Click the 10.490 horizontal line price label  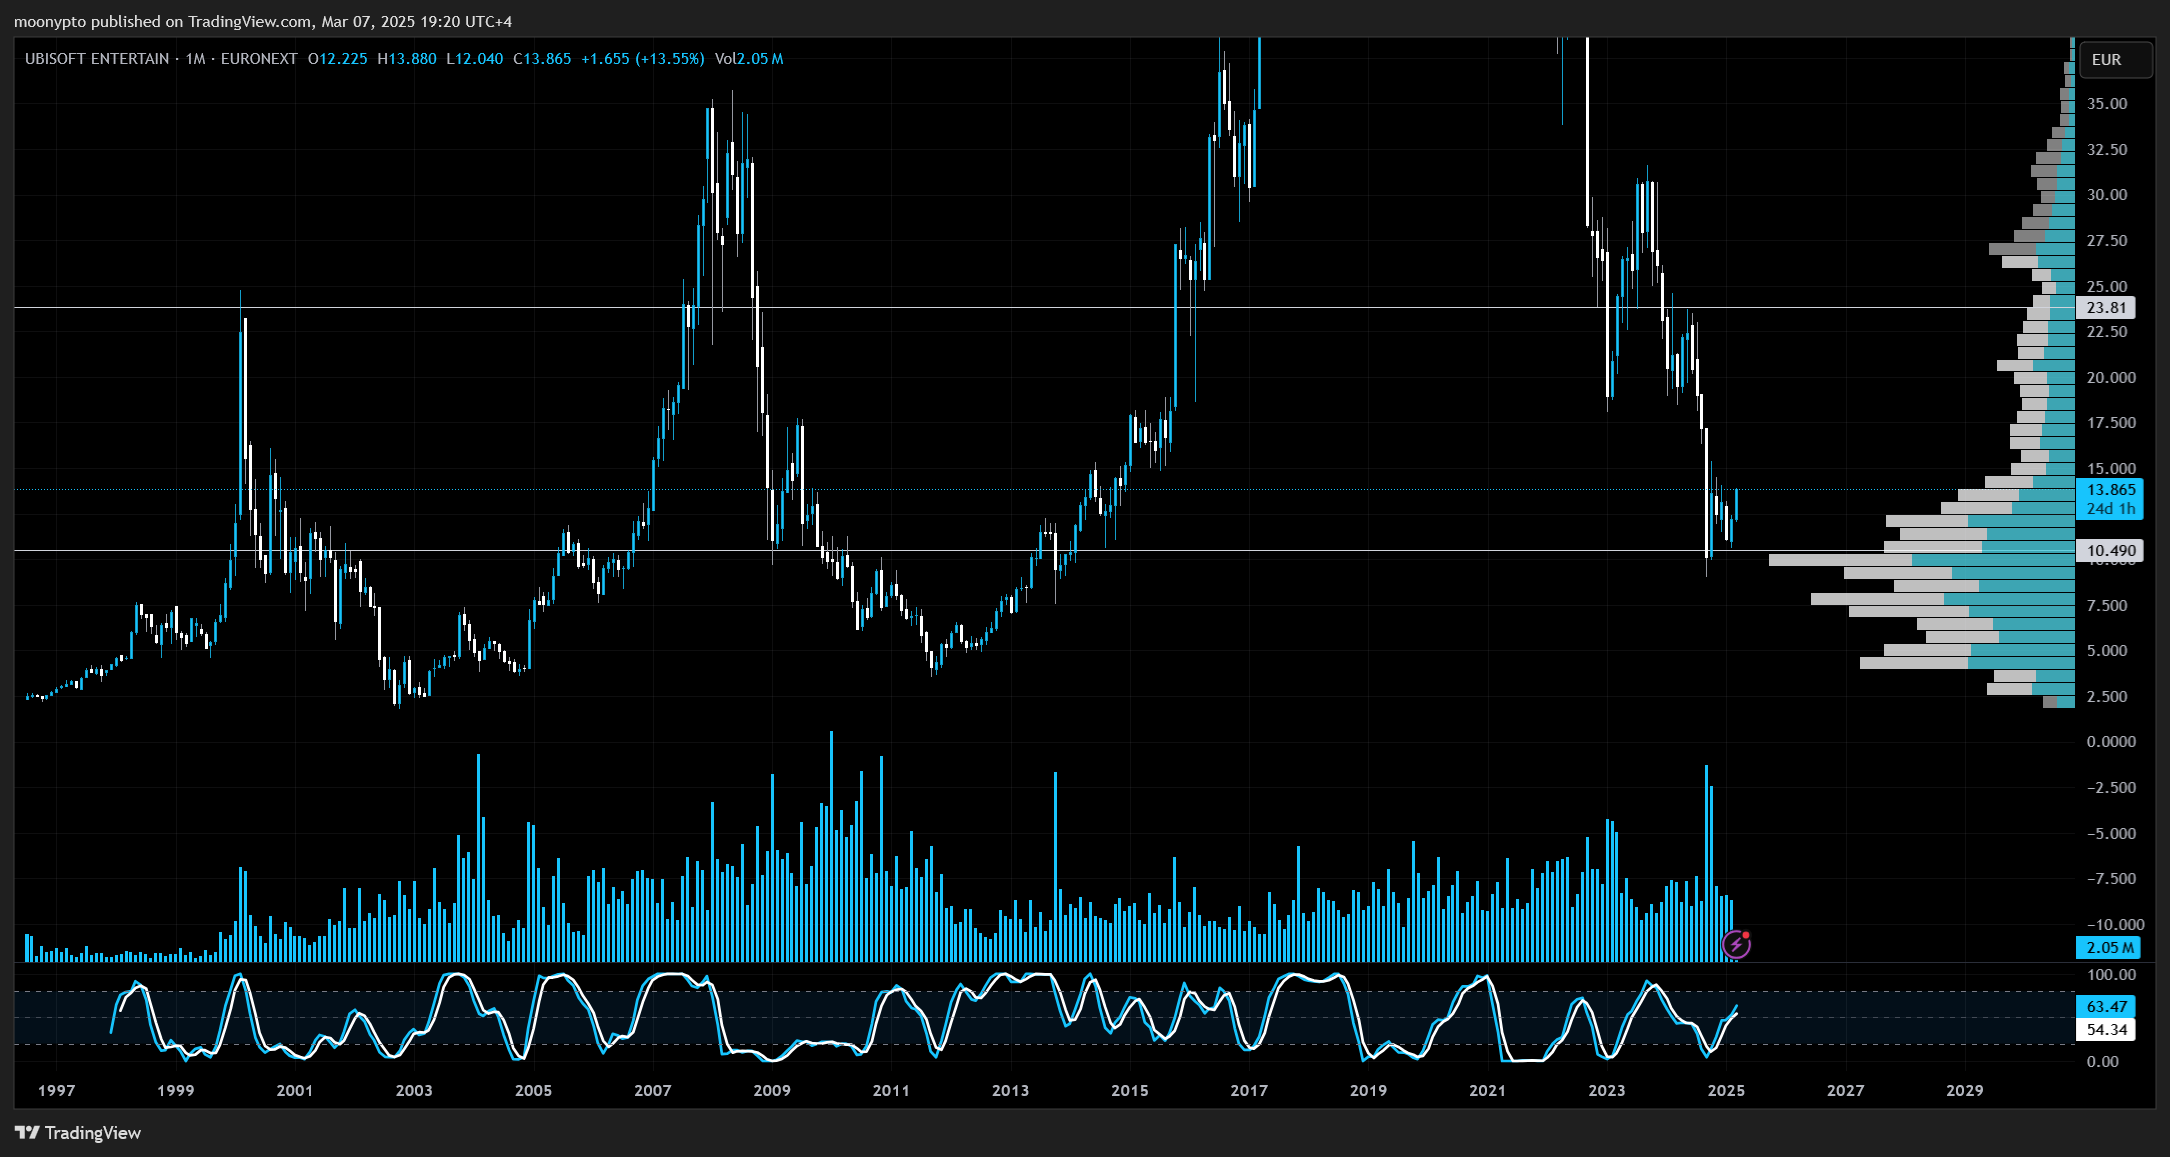point(2110,550)
